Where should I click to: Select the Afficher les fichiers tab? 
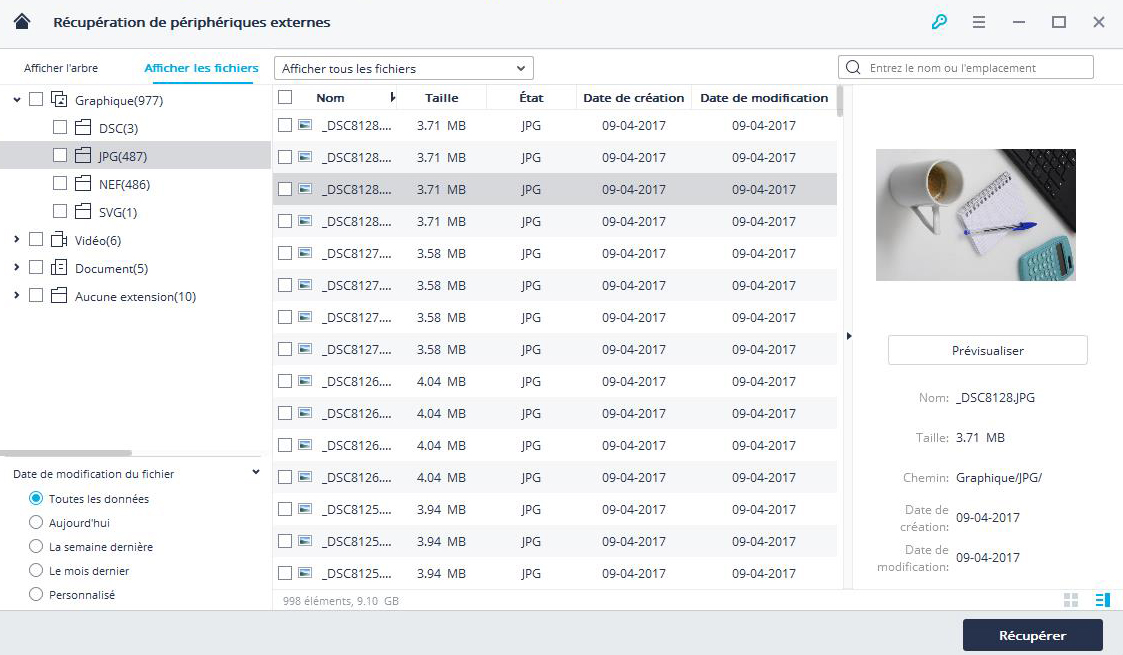[x=201, y=68]
